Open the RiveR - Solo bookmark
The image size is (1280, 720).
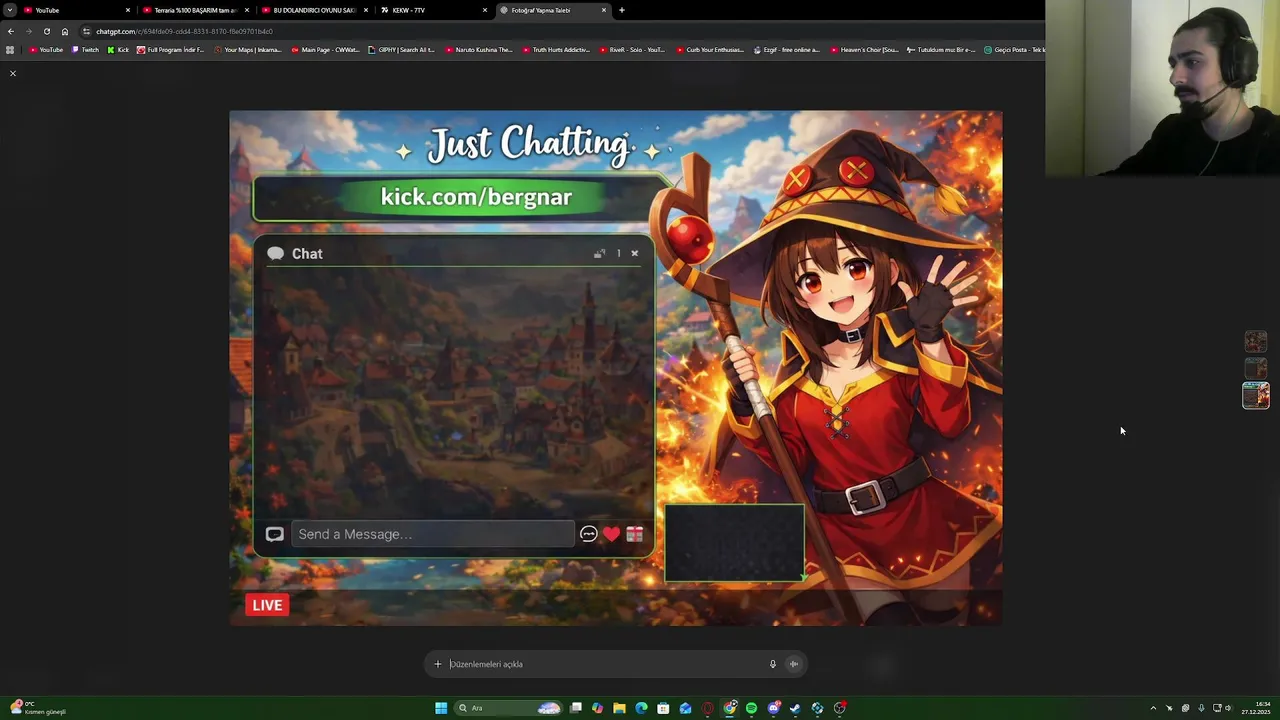point(633,50)
